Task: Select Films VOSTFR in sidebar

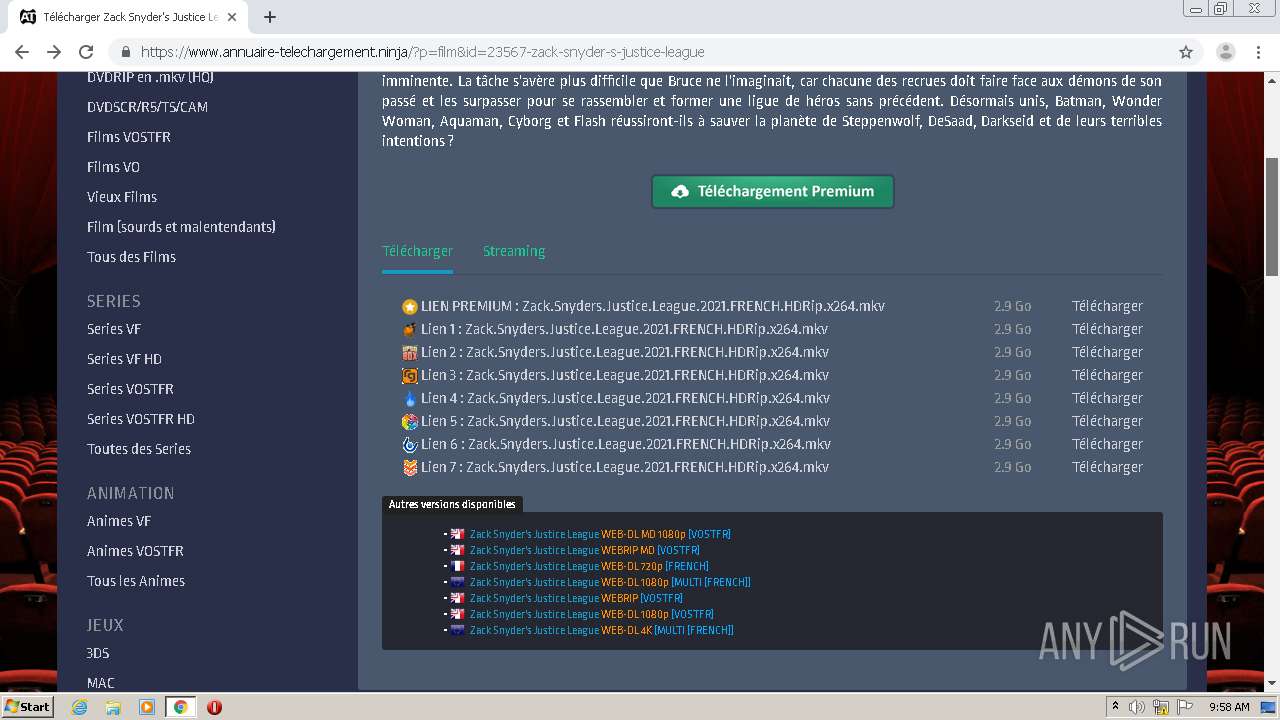Action: click(129, 137)
